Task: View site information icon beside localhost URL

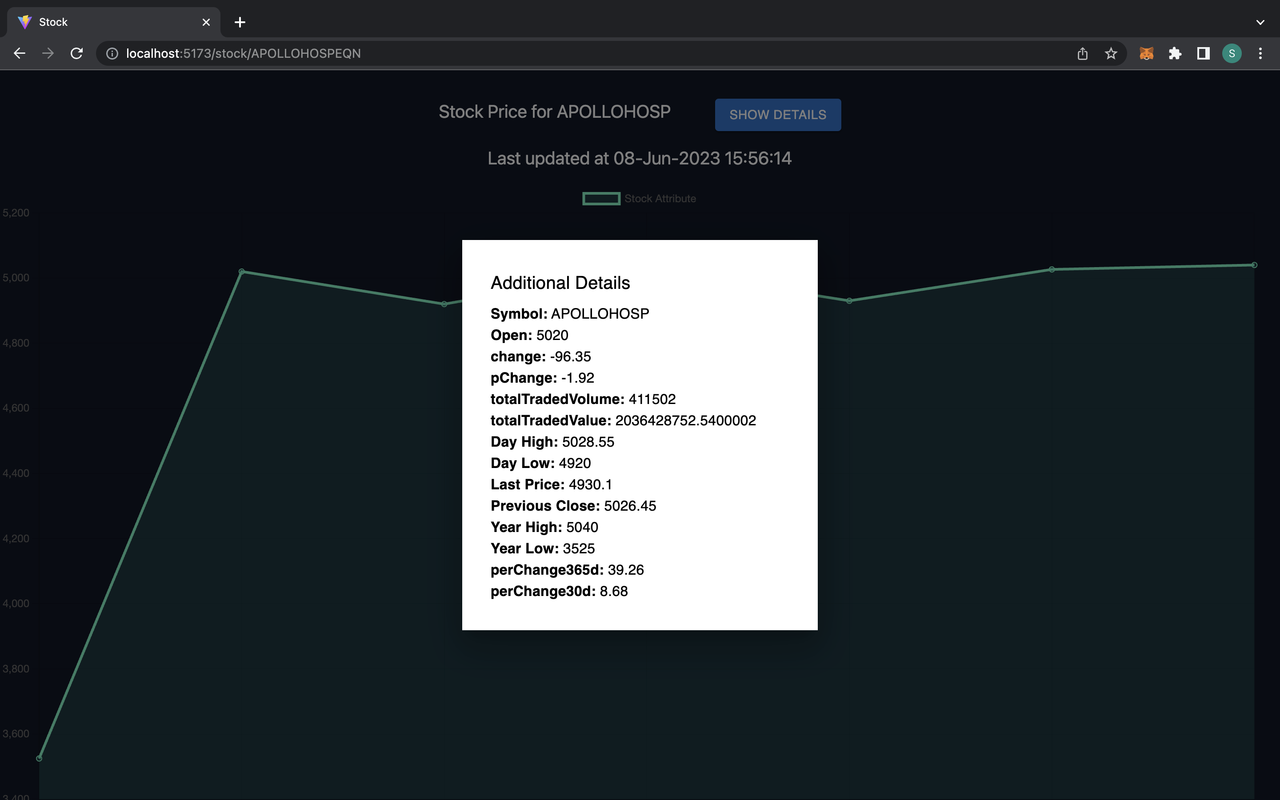Action: (x=112, y=54)
